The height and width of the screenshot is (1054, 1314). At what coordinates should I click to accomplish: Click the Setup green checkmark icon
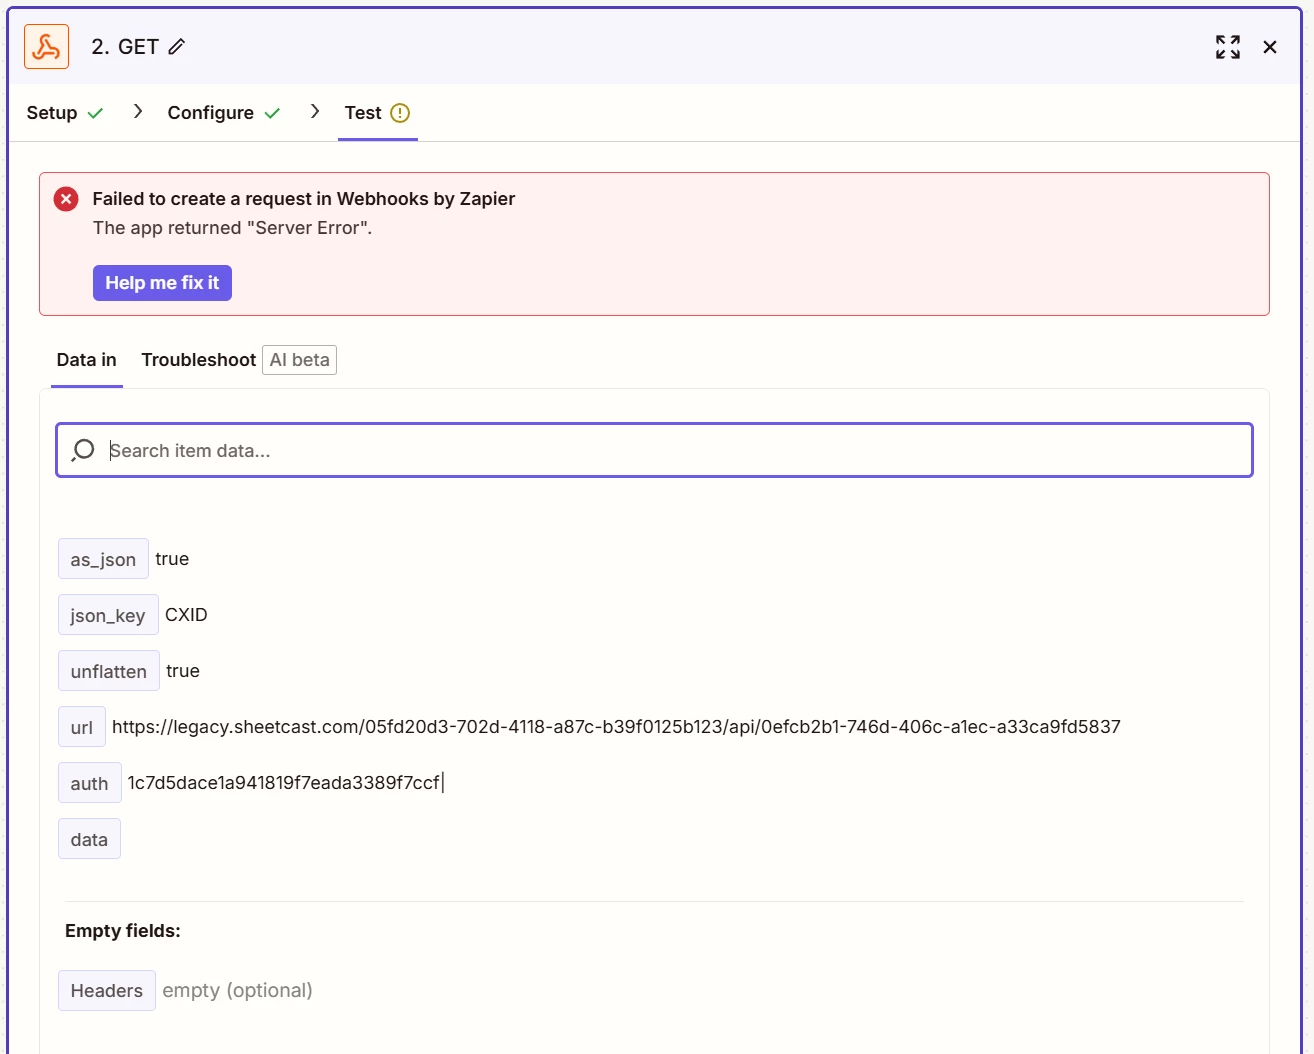point(95,113)
